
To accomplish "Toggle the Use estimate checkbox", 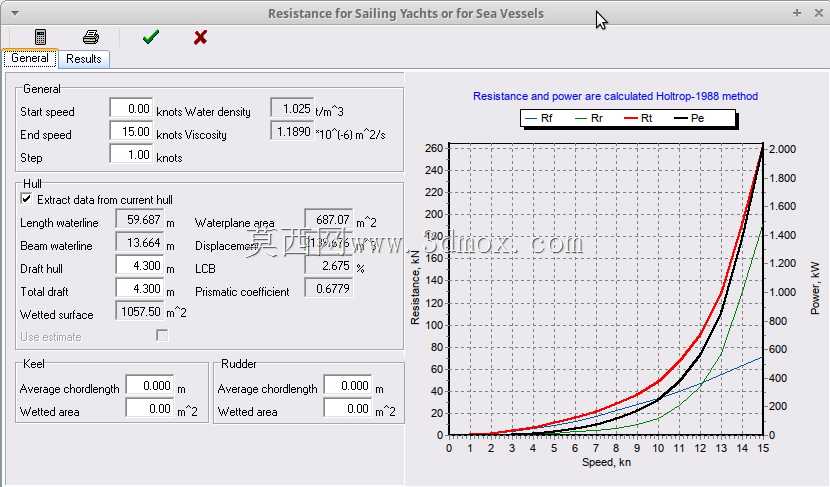I will (x=162, y=335).
